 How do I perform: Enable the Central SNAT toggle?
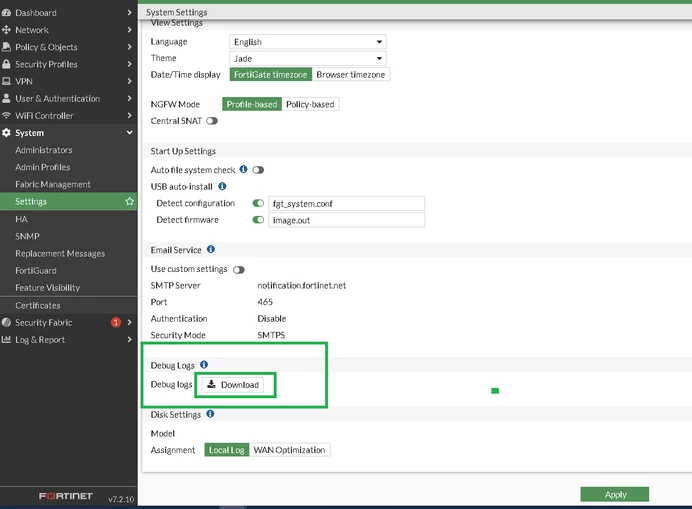pos(212,121)
